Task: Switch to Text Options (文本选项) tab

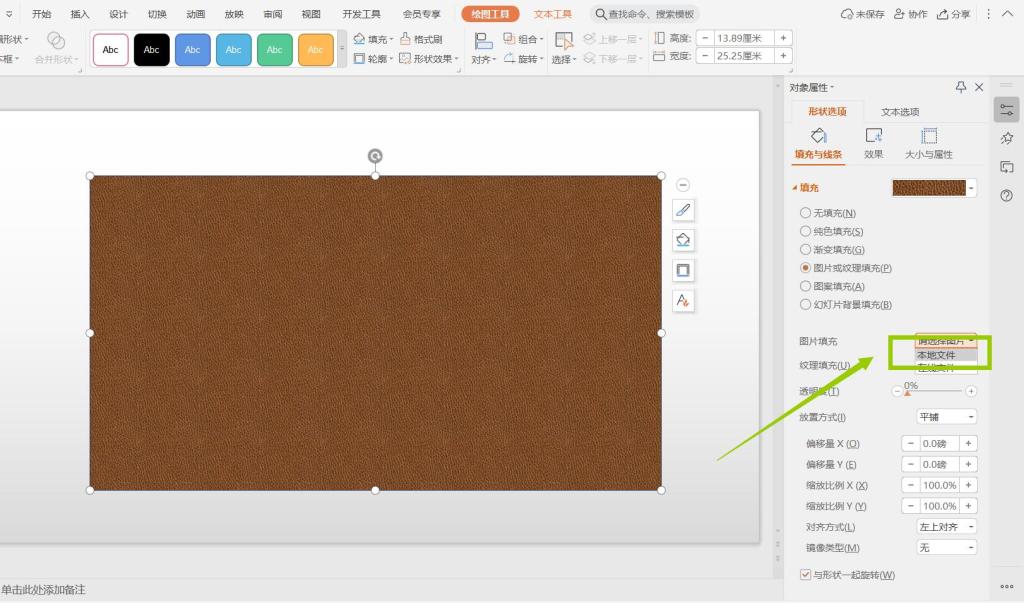Action: tap(900, 112)
